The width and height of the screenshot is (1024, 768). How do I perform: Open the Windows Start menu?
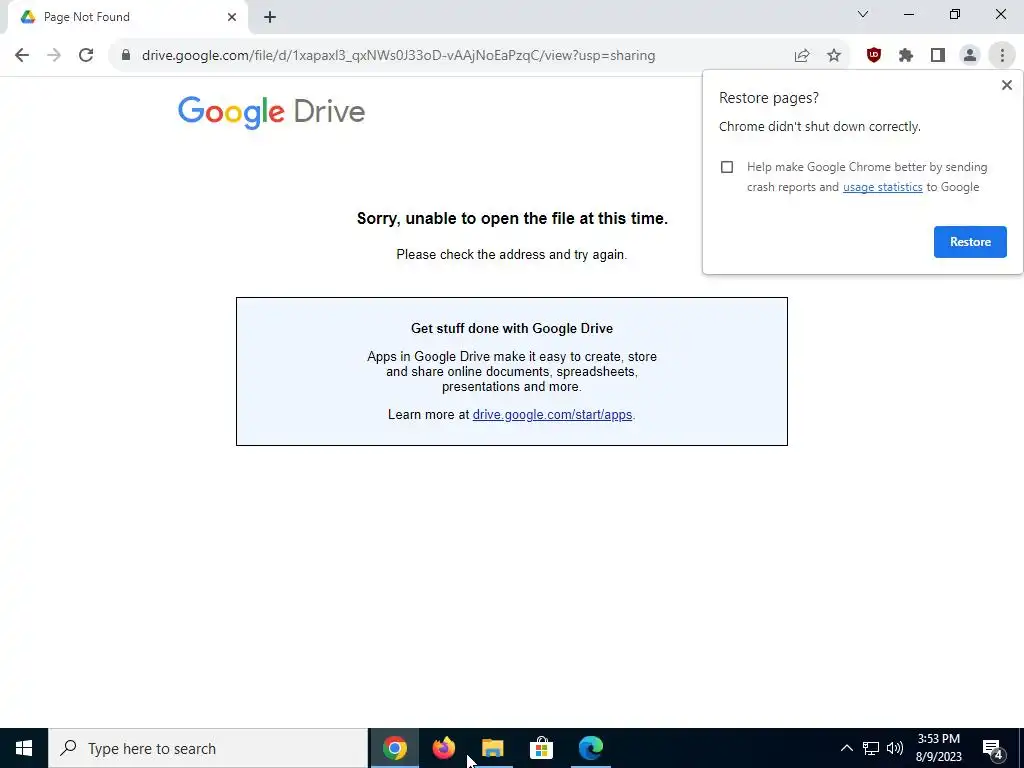(x=24, y=748)
